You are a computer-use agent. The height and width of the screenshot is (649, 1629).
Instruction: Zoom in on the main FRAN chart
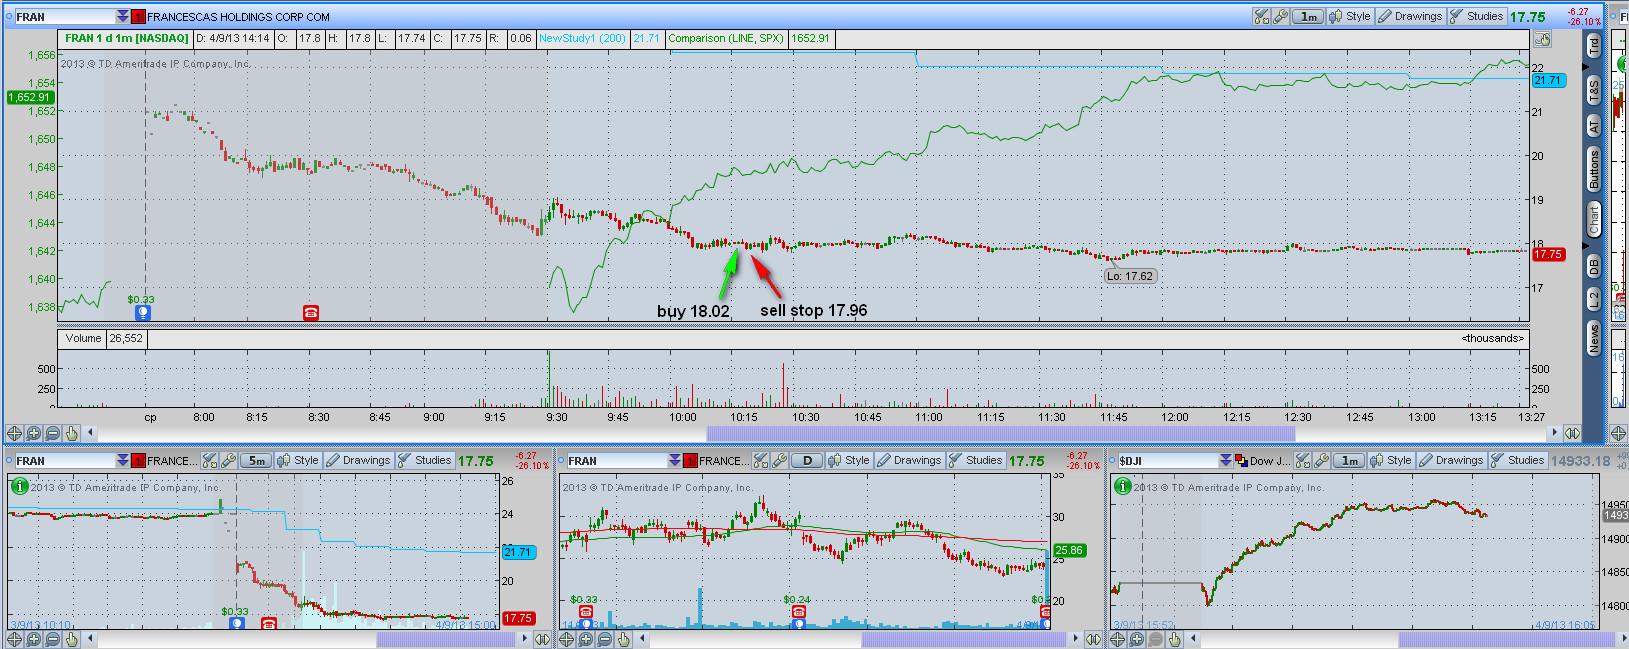[33, 433]
